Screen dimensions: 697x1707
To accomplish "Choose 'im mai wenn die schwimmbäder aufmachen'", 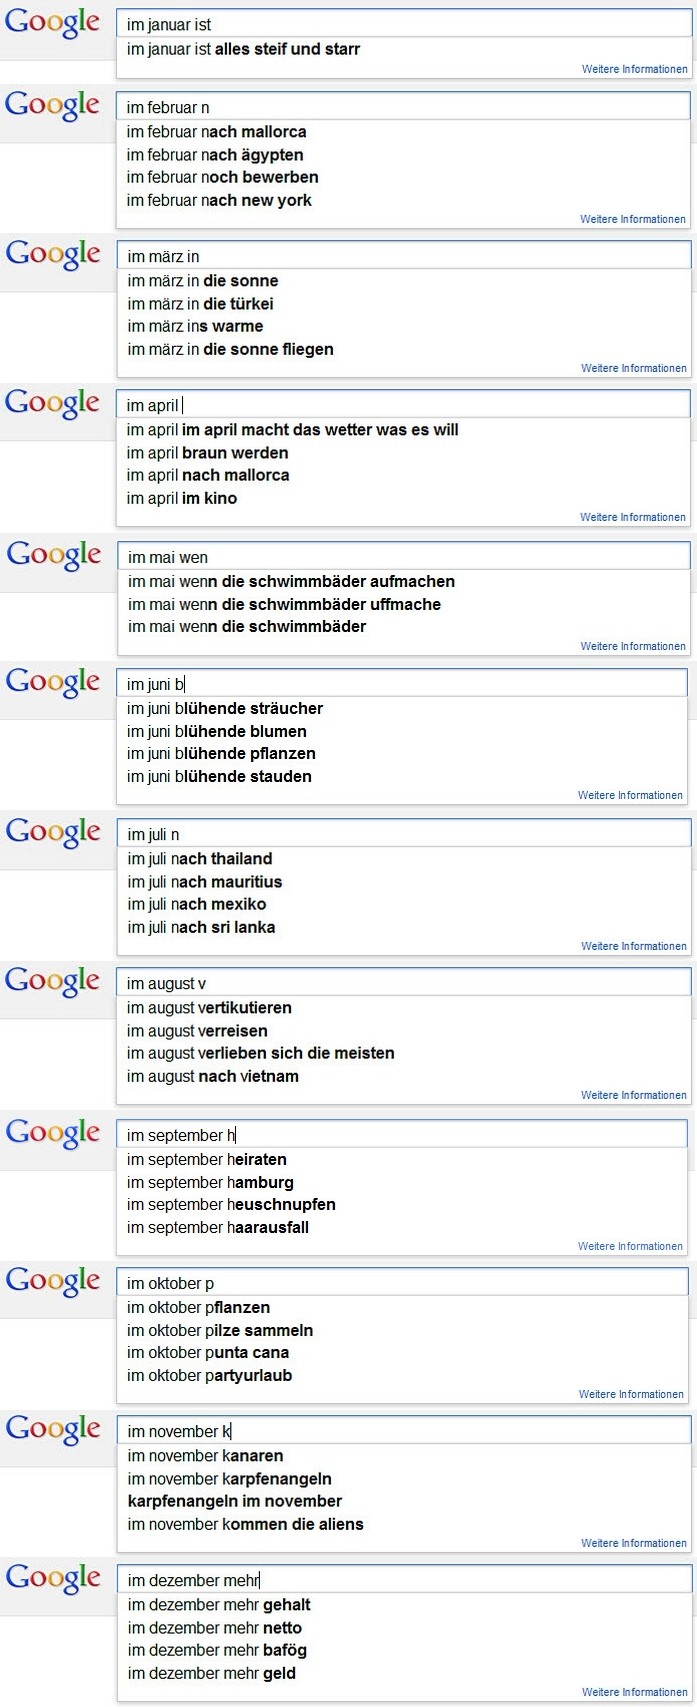I will 291,582.
